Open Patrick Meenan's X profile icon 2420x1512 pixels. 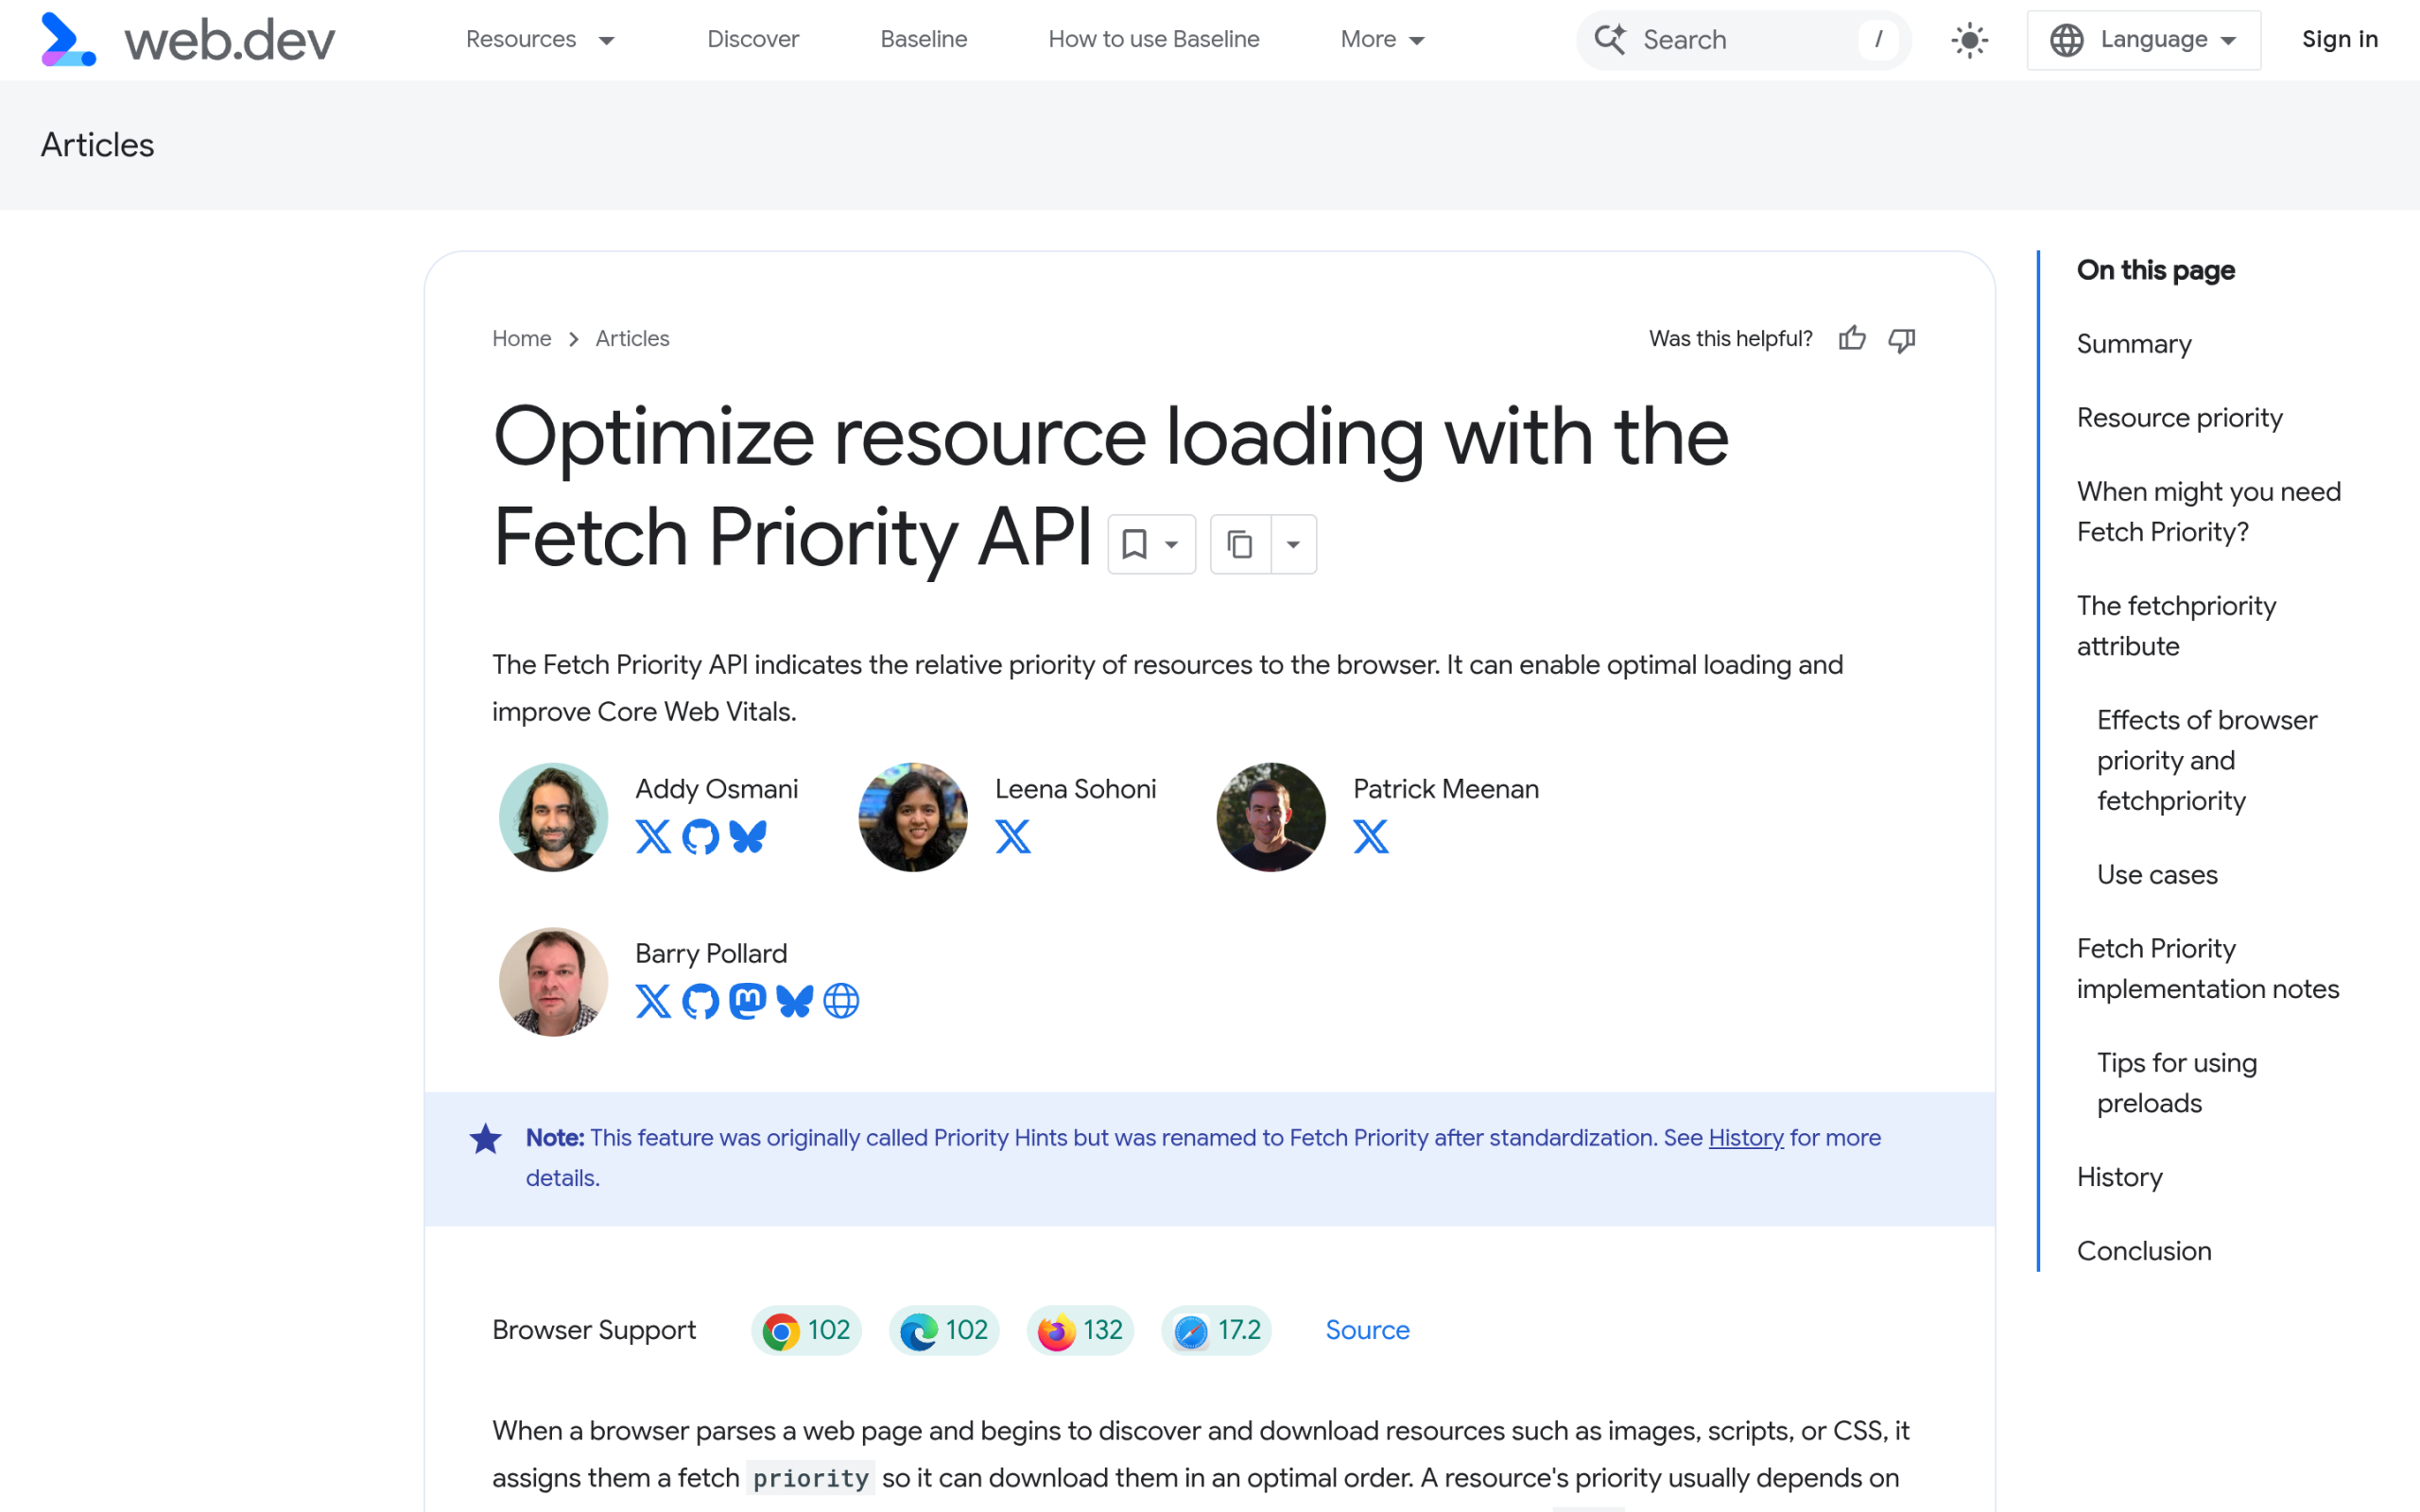coord(1370,836)
